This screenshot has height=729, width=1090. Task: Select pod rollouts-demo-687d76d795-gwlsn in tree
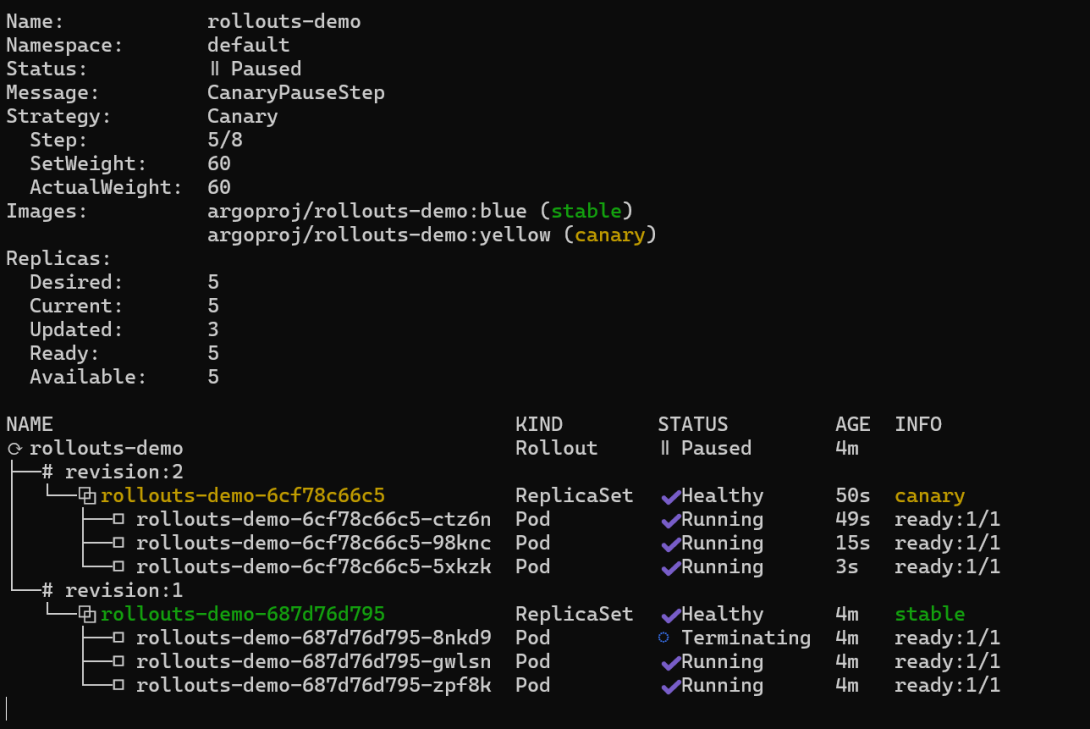pyautogui.click(x=313, y=662)
